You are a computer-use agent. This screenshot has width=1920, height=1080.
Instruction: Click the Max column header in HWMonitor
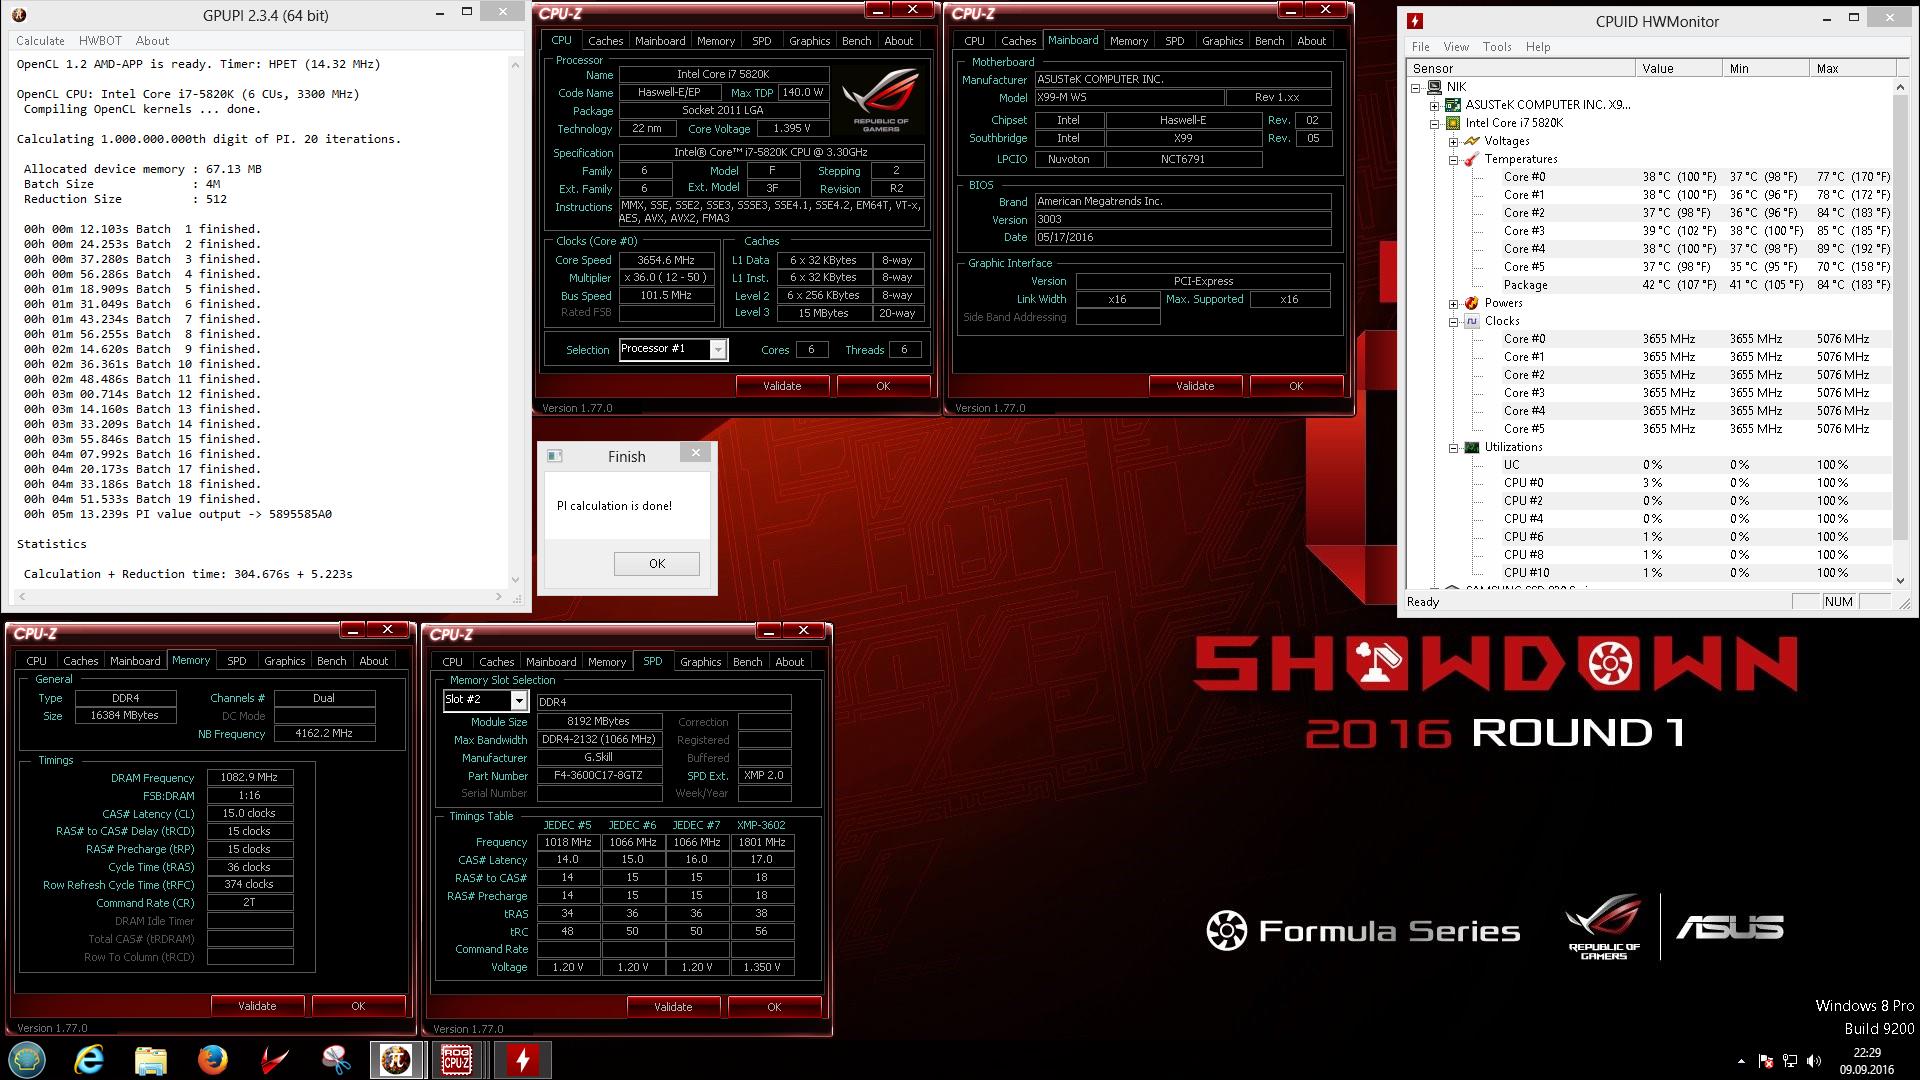click(x=1852, y=68)
